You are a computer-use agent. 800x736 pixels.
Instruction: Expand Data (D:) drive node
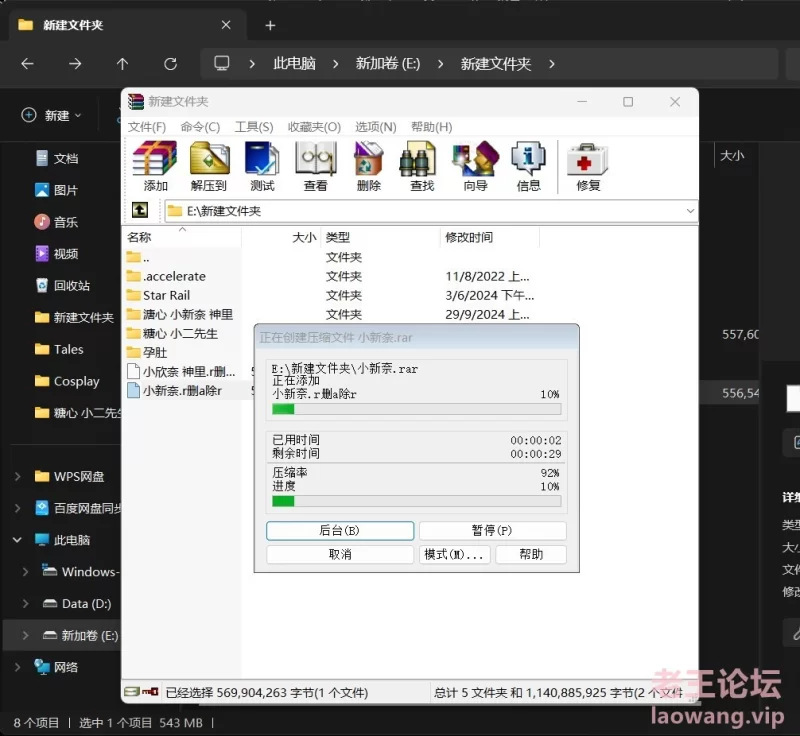[x=26, y=603]
